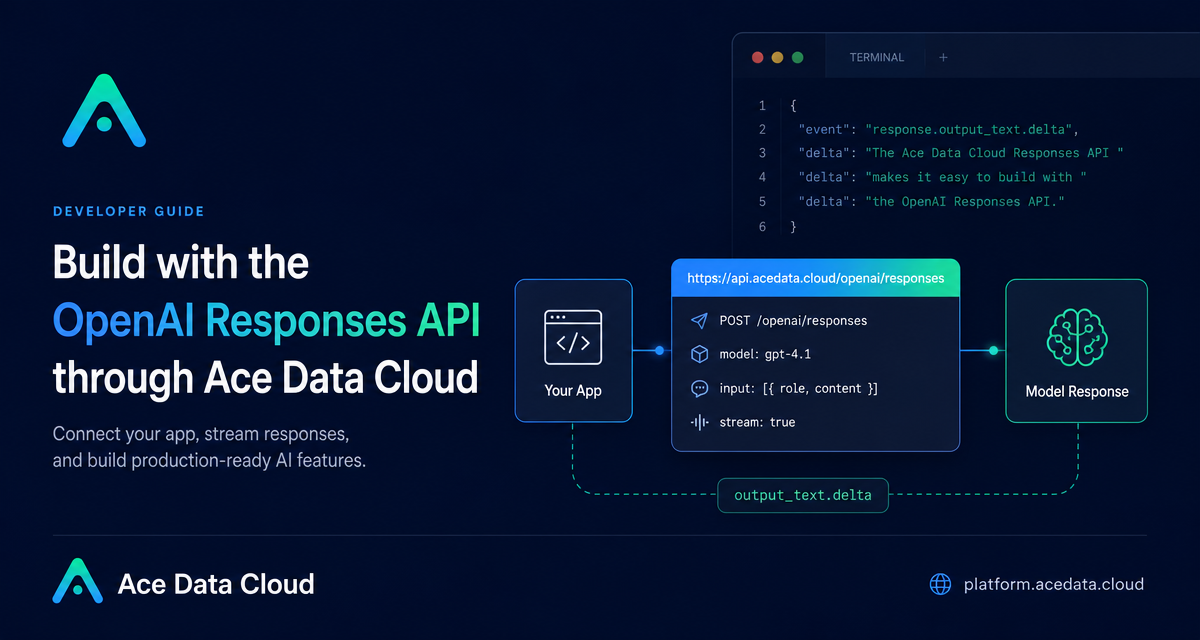Viewport: 1200px width, 640px height.
Task: Click the yellow terminal window dot
Action: point(777,58)
